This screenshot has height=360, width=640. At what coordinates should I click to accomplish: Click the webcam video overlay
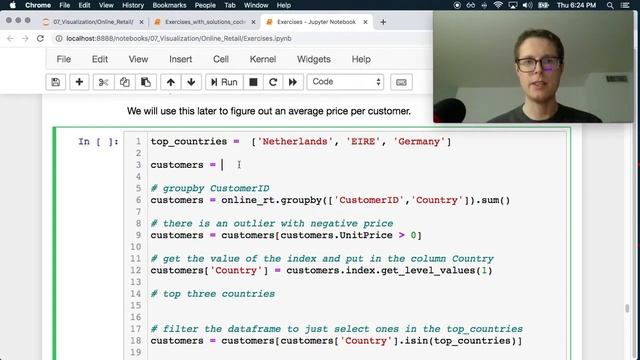tap(533, 67)
